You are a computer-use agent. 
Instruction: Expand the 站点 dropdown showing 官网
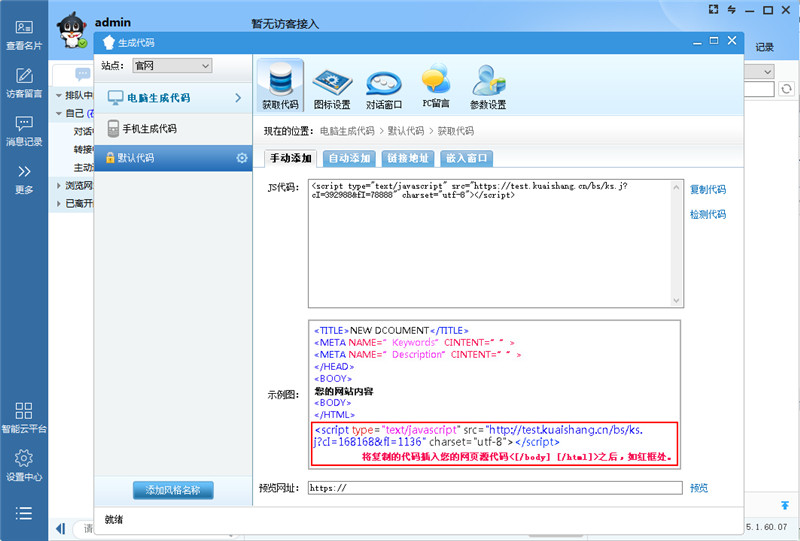click(172, 66)
